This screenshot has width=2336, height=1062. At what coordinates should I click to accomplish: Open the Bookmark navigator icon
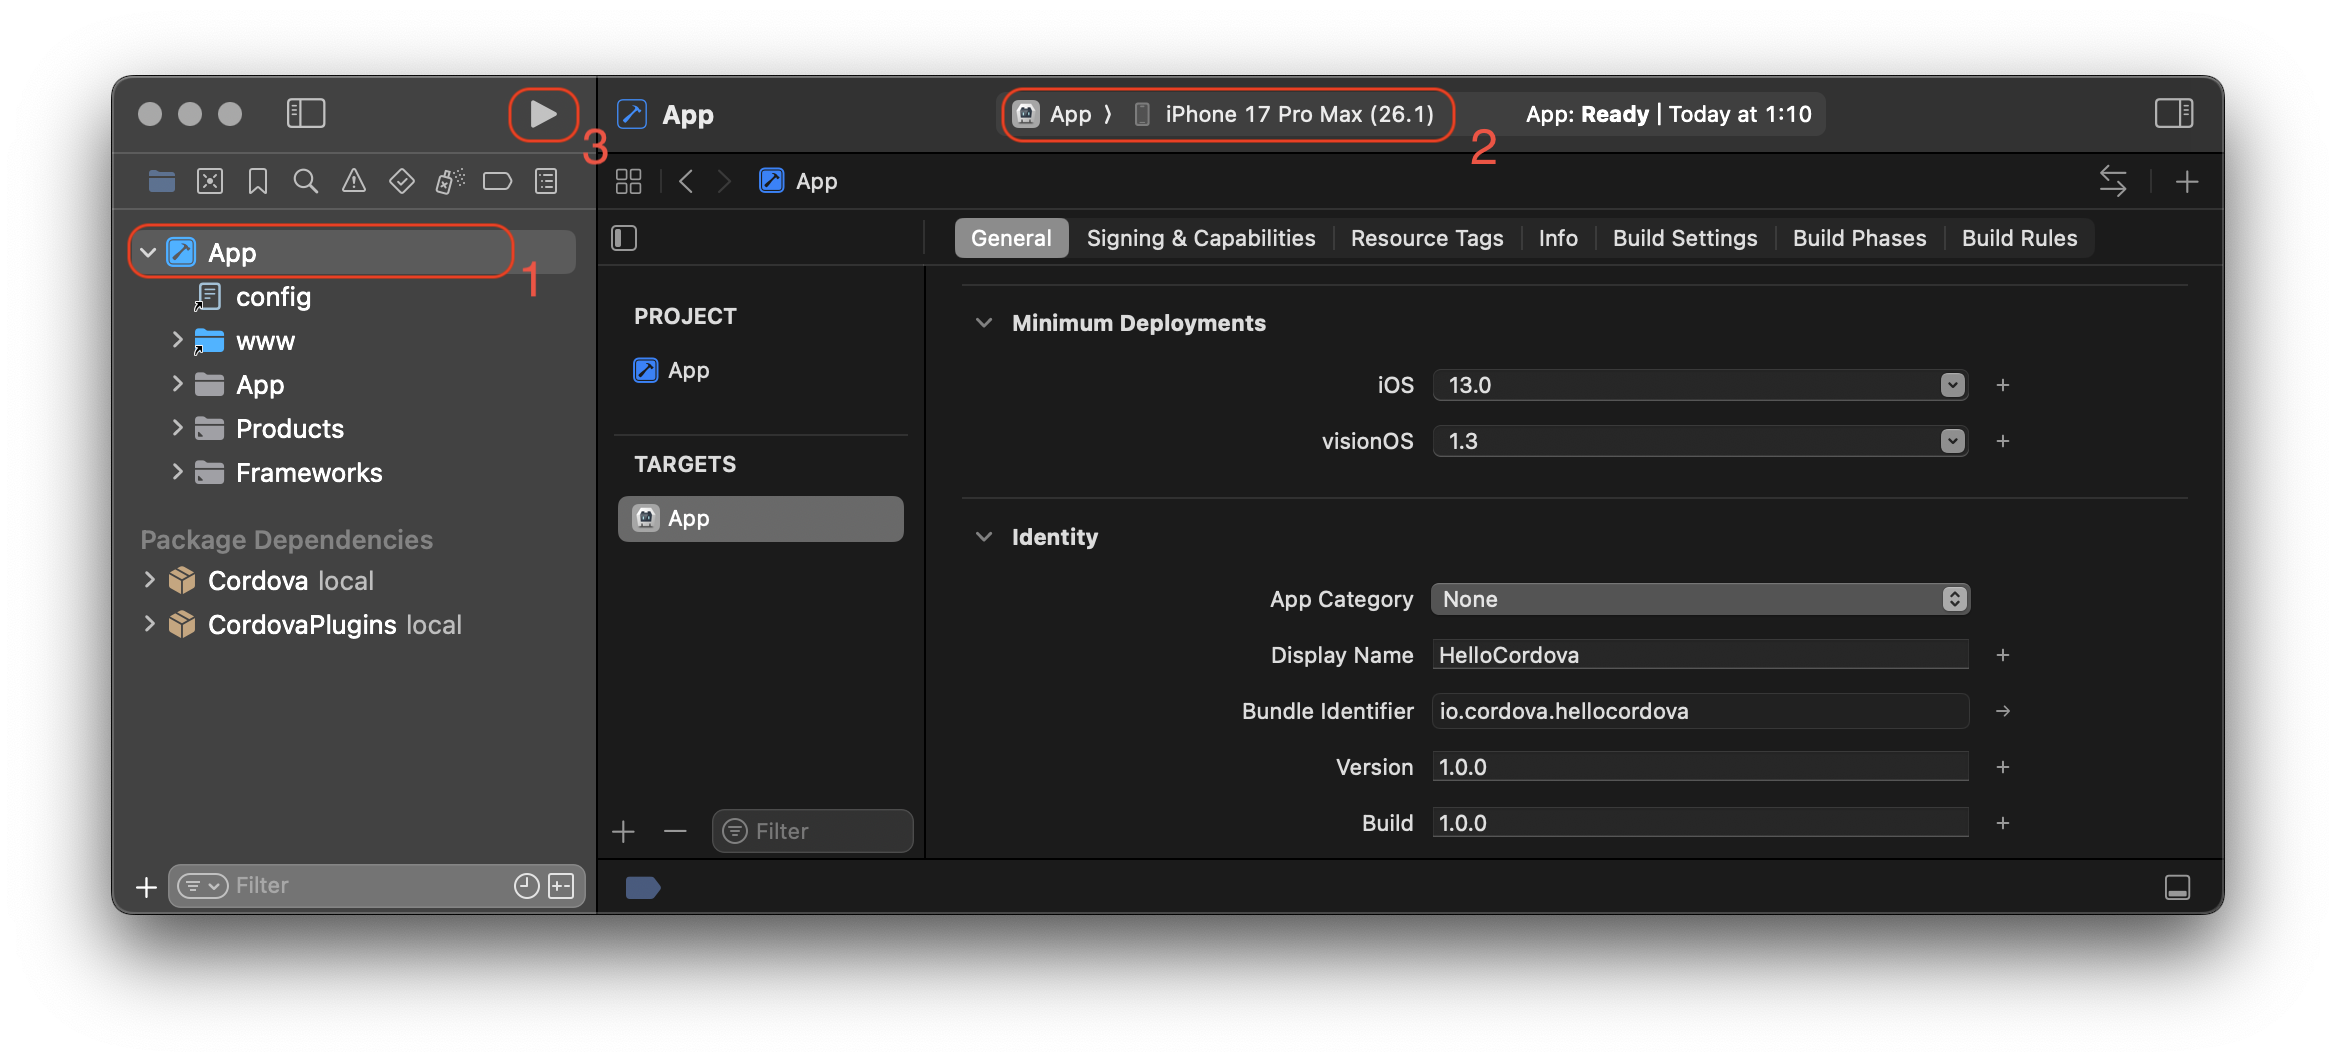pyautogui.click(x=257, y=181)
